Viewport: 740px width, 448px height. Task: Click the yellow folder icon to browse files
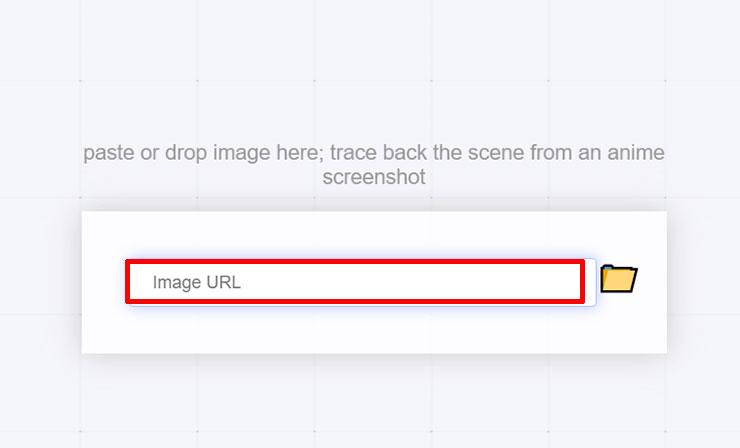[x=618, y=280]
